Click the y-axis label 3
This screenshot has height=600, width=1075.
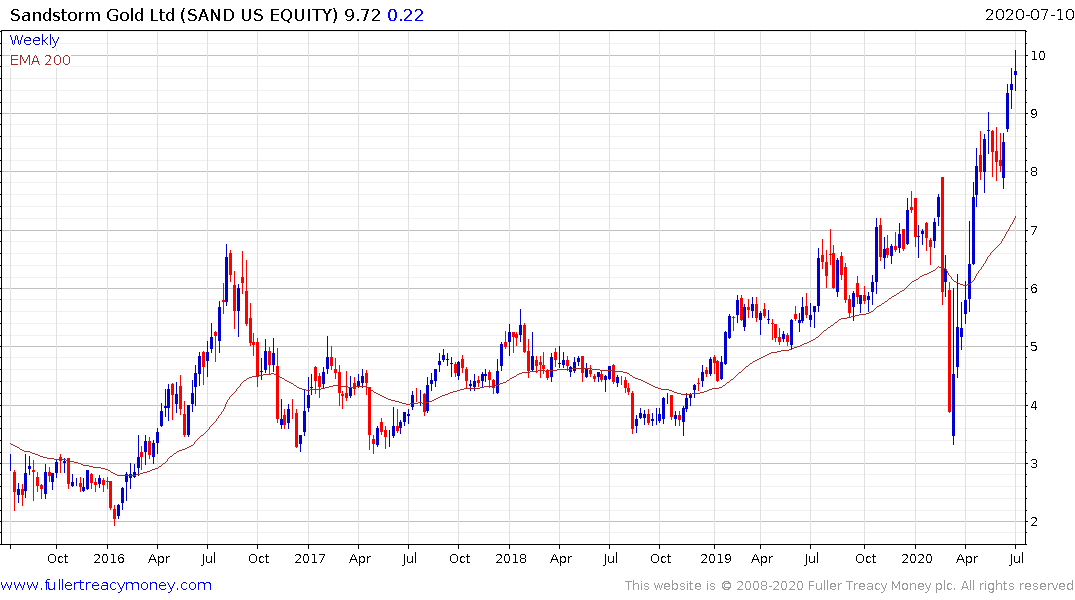(x=1035, y=464)
